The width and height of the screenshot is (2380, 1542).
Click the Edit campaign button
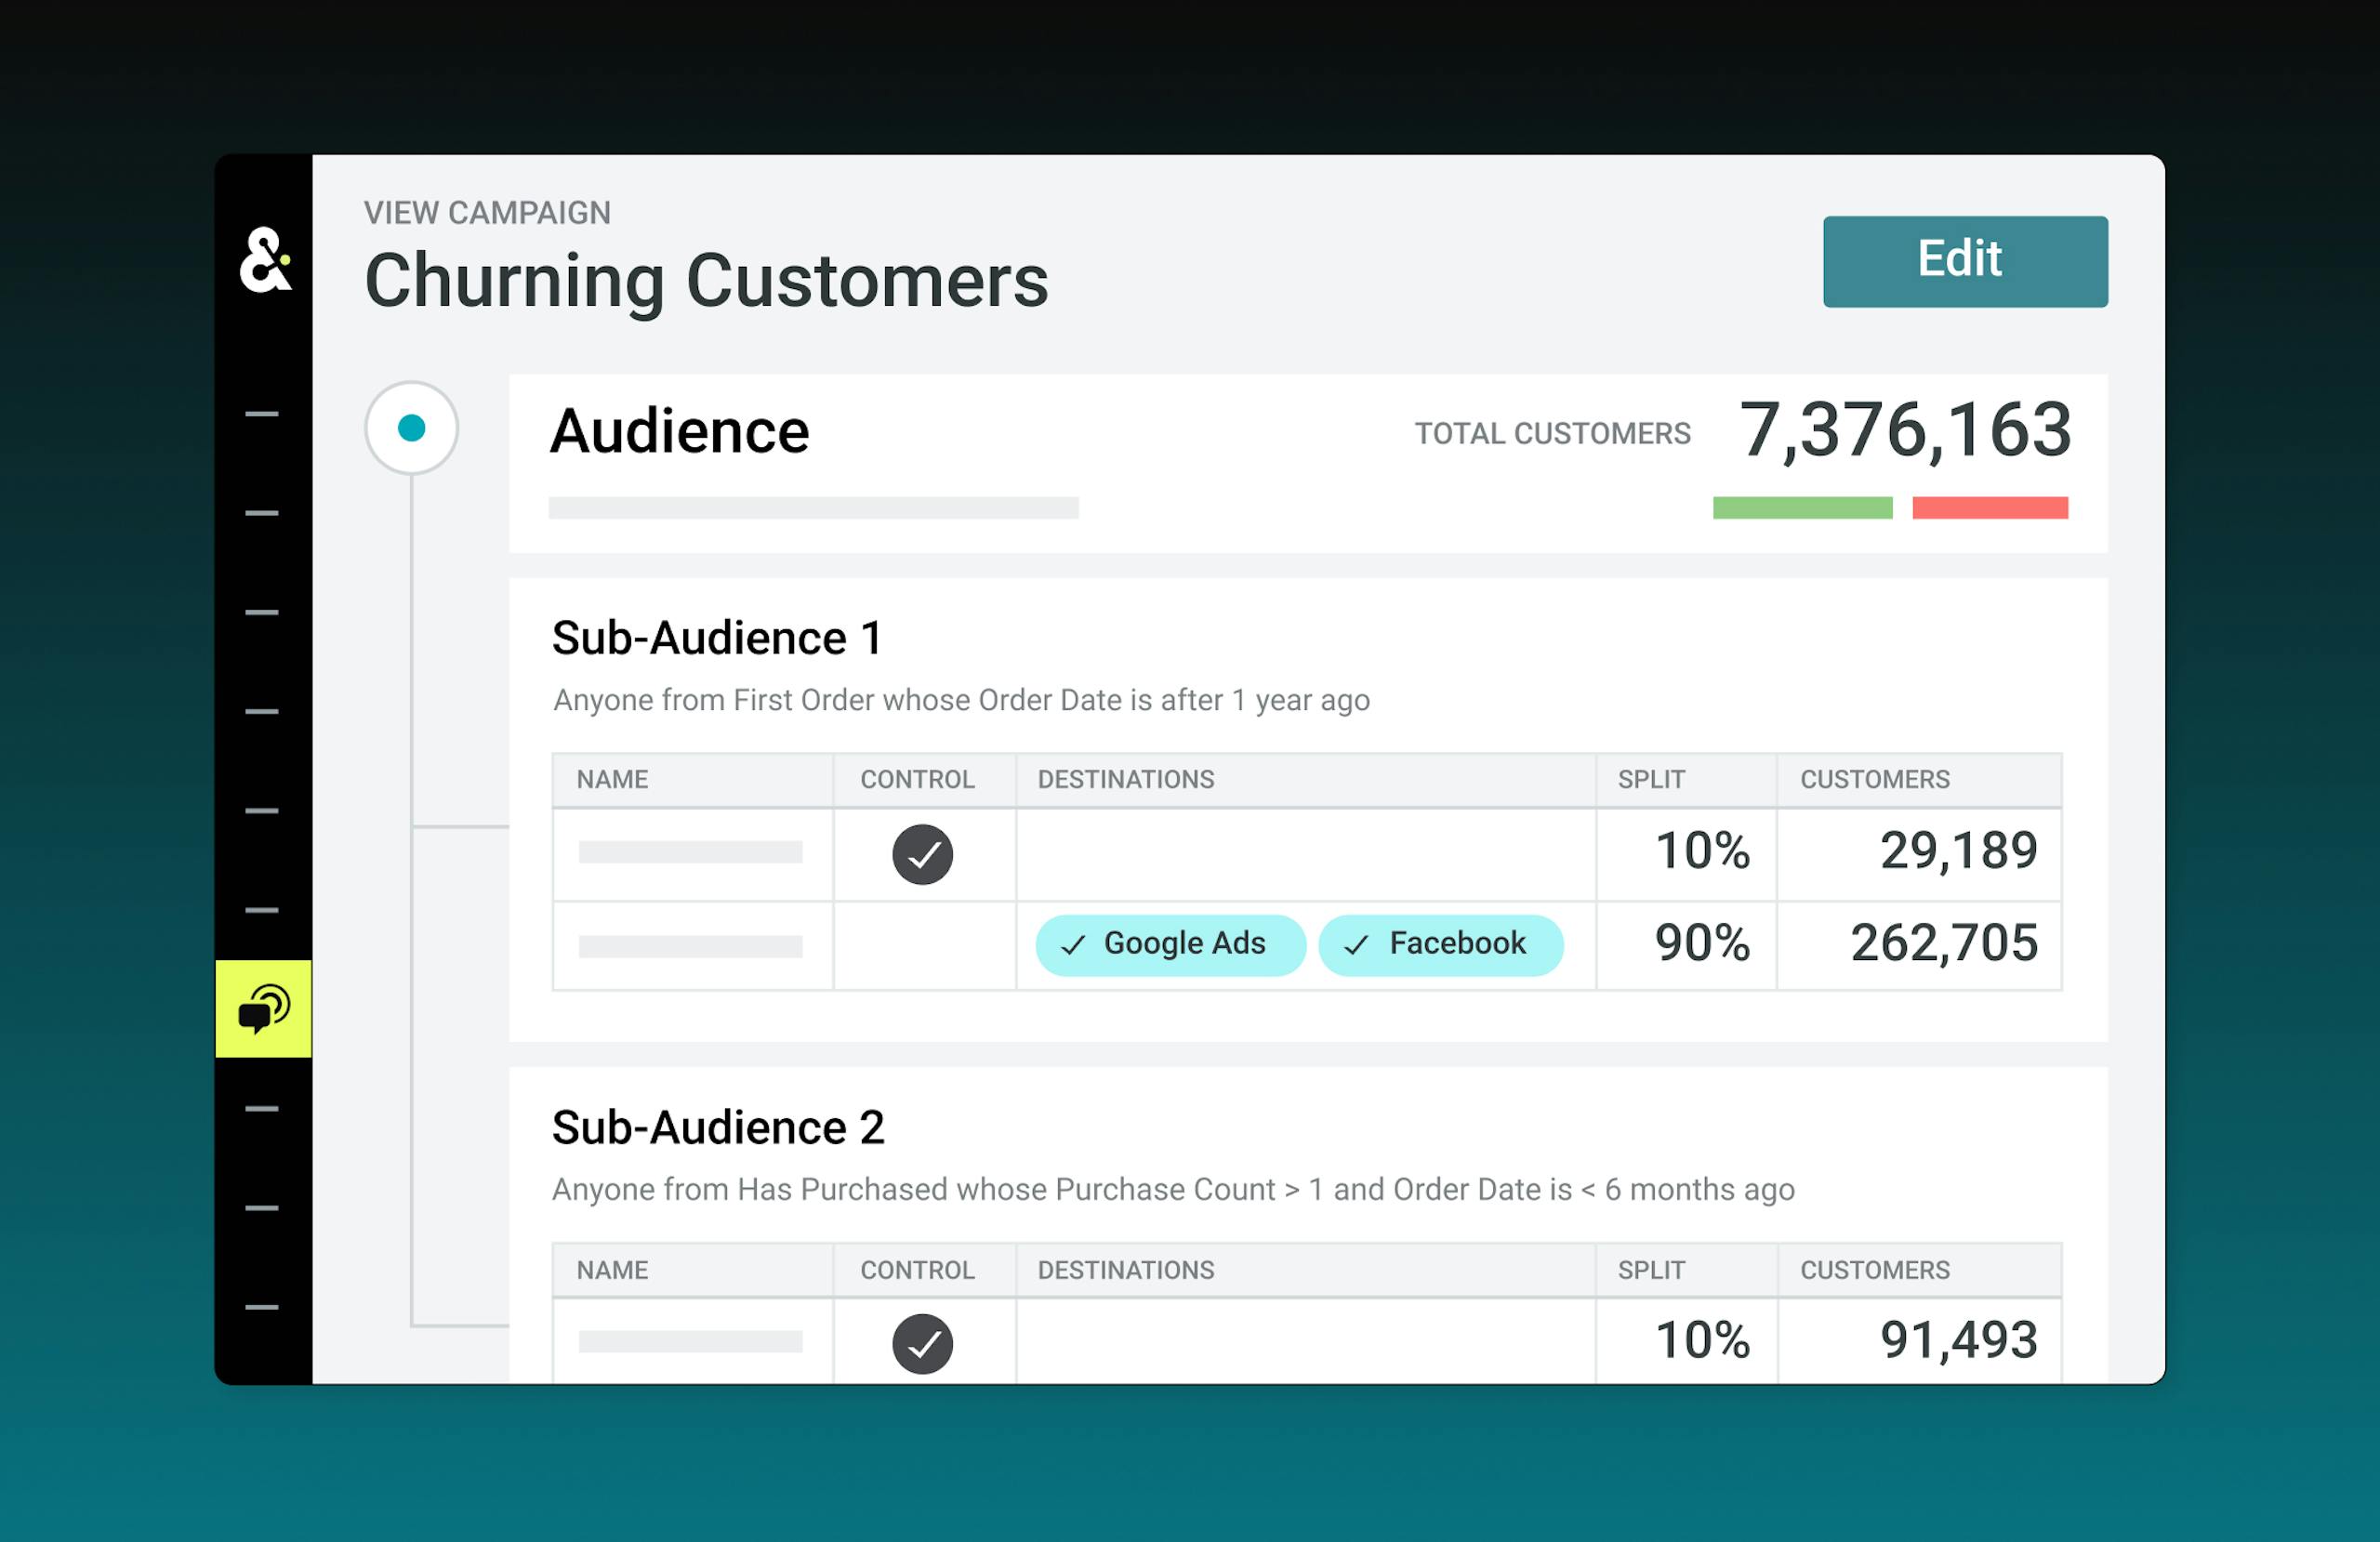1964,261
